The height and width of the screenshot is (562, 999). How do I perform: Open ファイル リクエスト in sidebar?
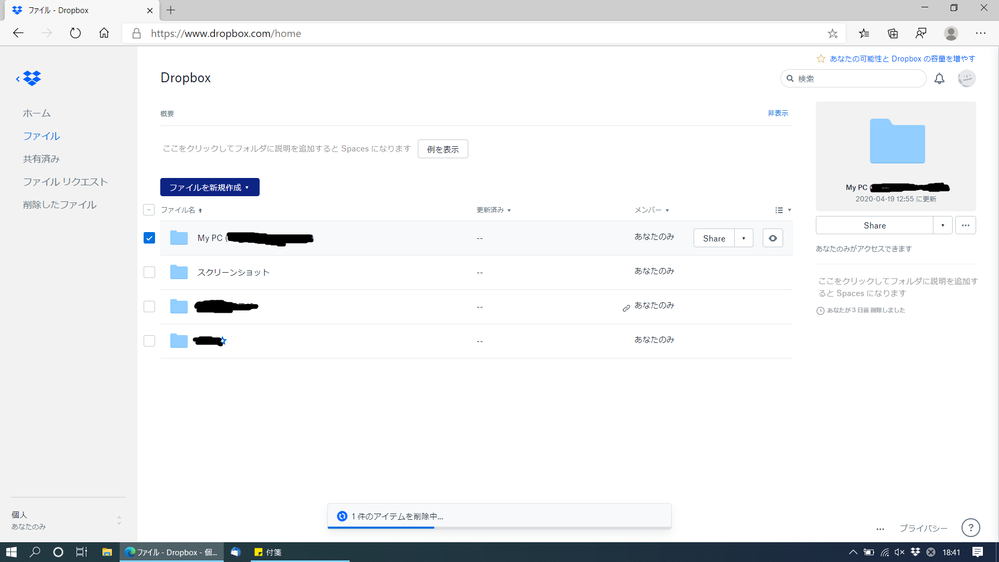(x=65, y=182)
